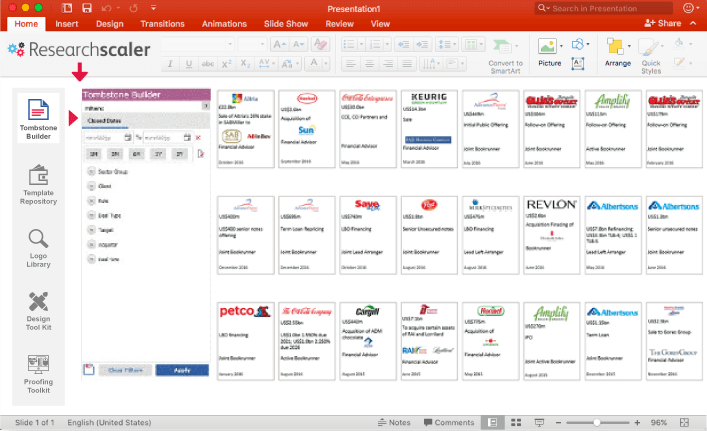Image resolution: width=707 pixels, height=431 pixels.
Task: Switch to Slide Sorter view
Action: tap(516, 422)
